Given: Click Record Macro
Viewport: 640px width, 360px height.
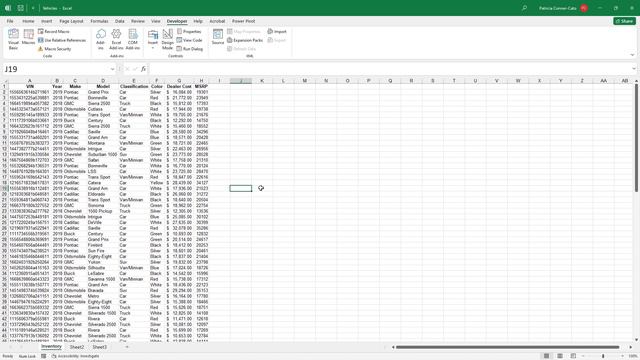Looking at the screenshot, I should click(x=54, y=31).
